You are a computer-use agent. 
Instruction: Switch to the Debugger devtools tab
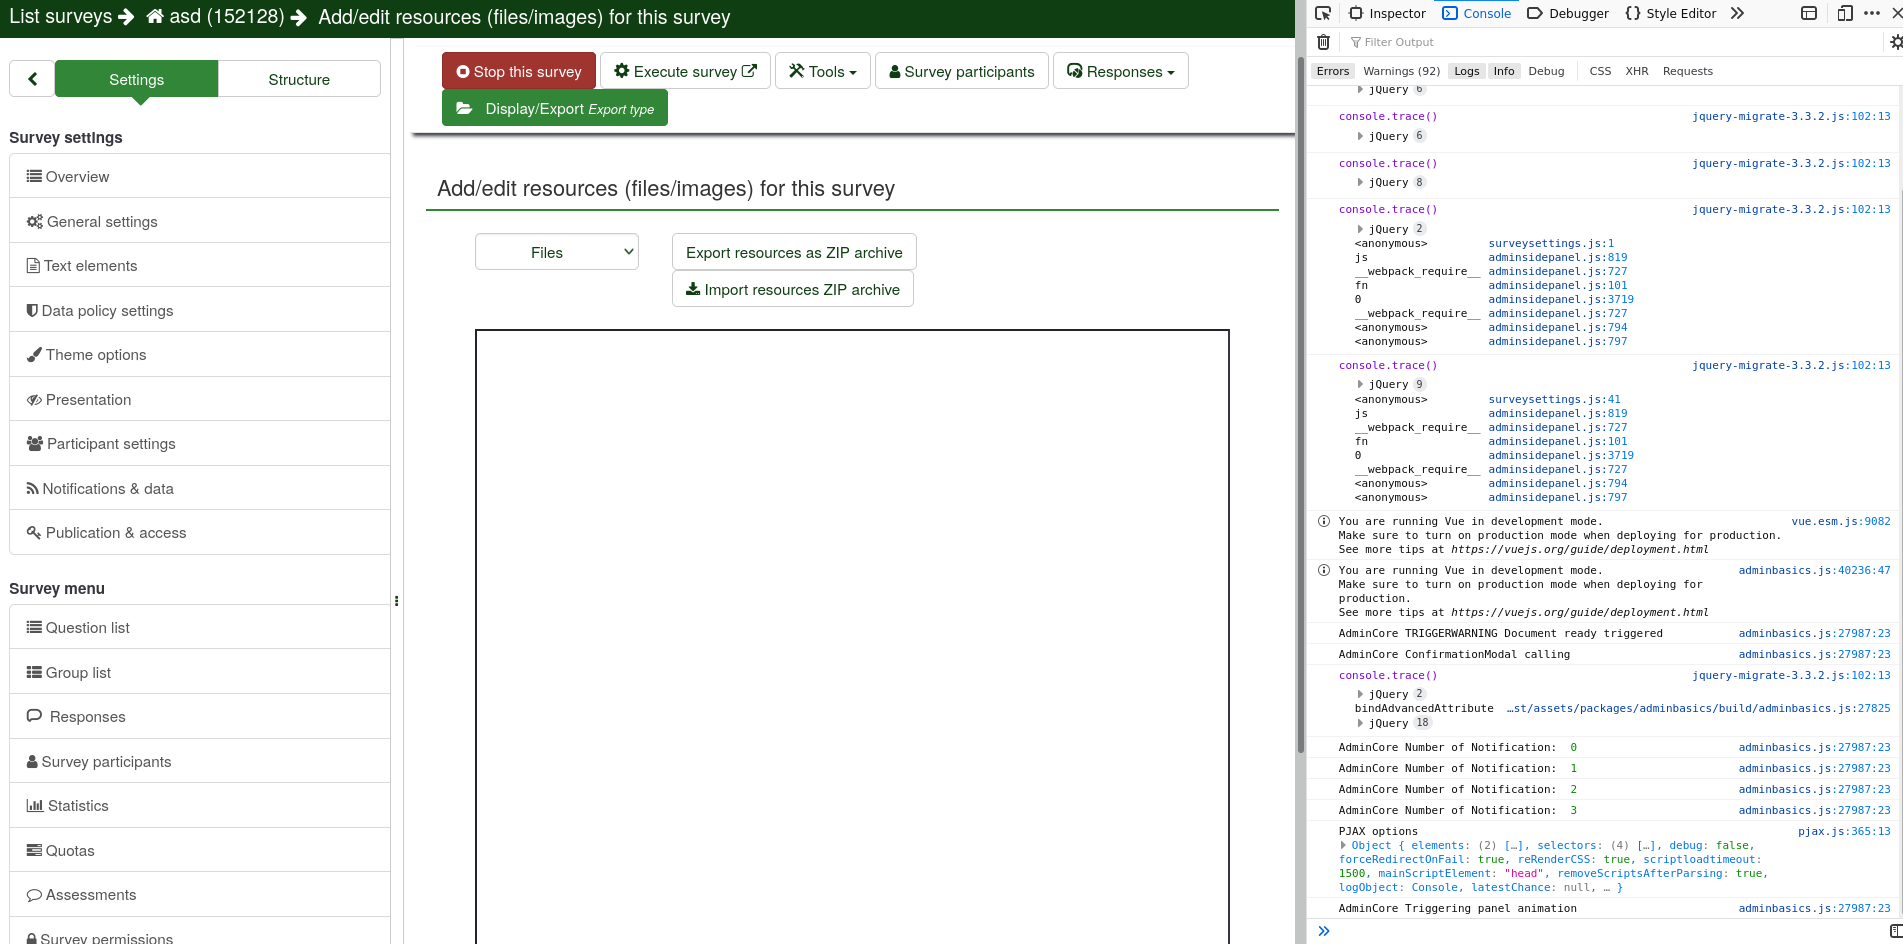pyautogui.click(x=1568, y=13)
